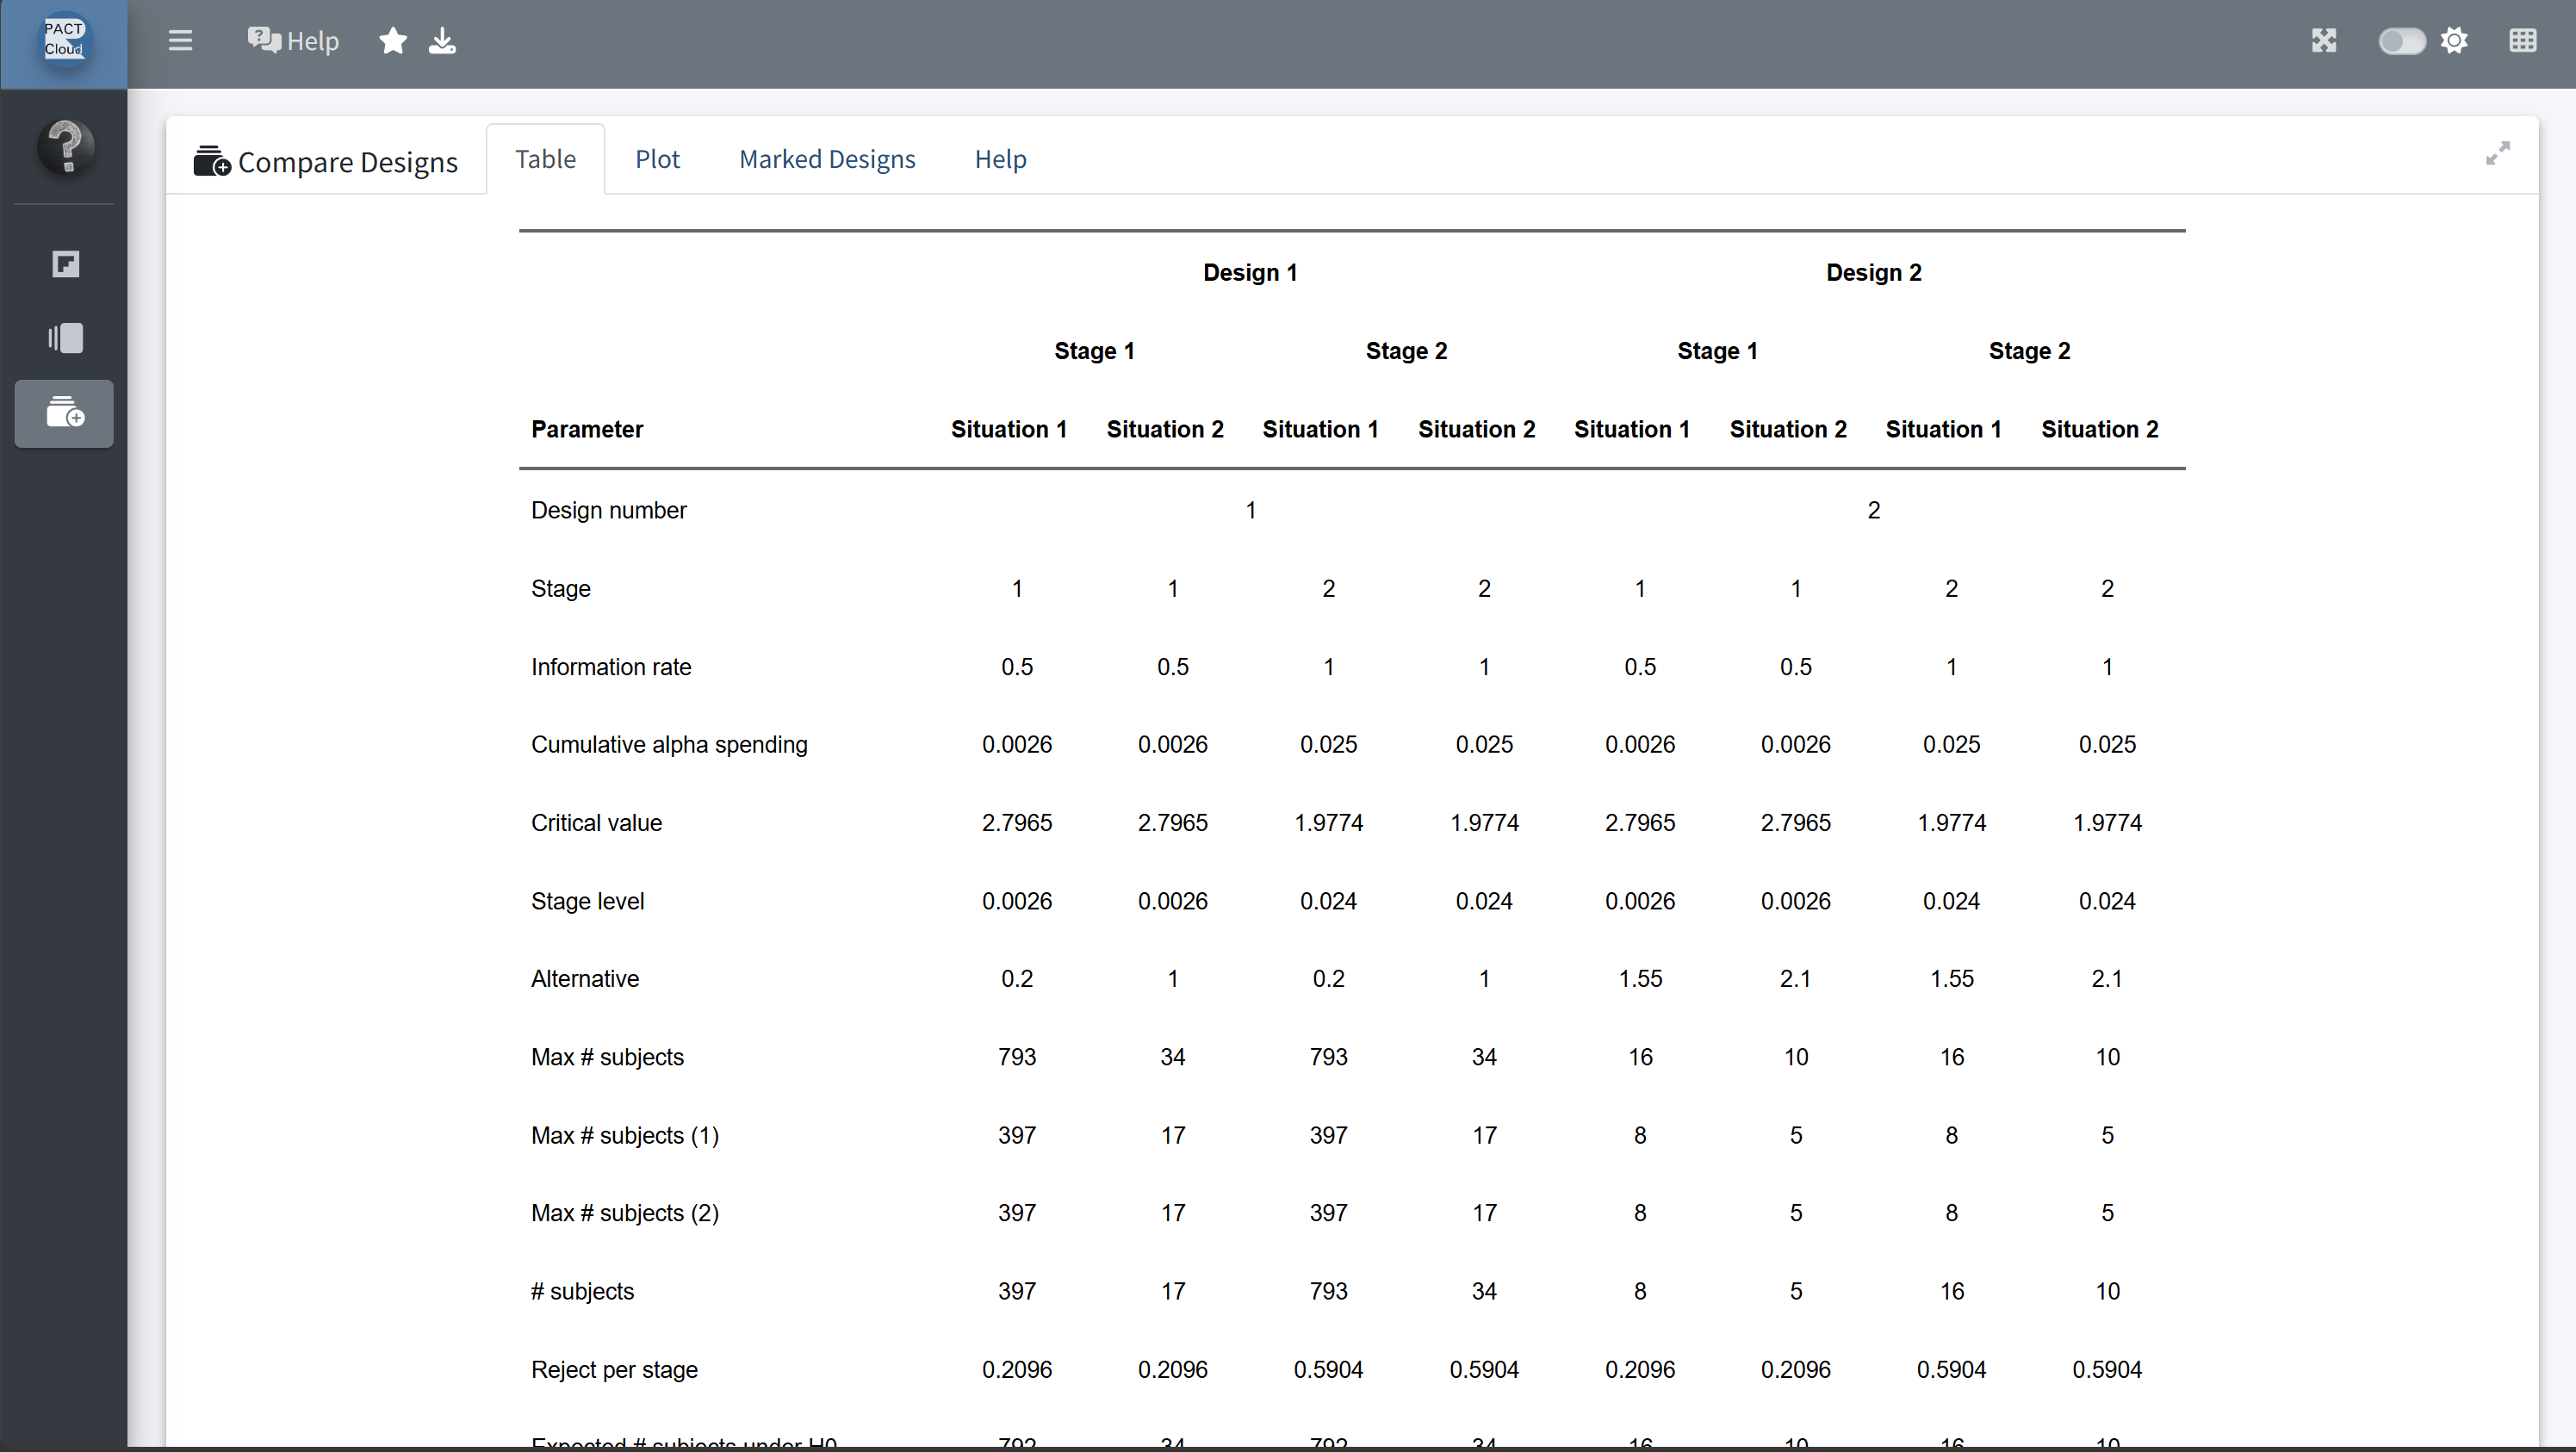Open the Help tab in panel
Image resolution: width=2576 pixels, height=1452 pixels.
tap(1000, 159)
